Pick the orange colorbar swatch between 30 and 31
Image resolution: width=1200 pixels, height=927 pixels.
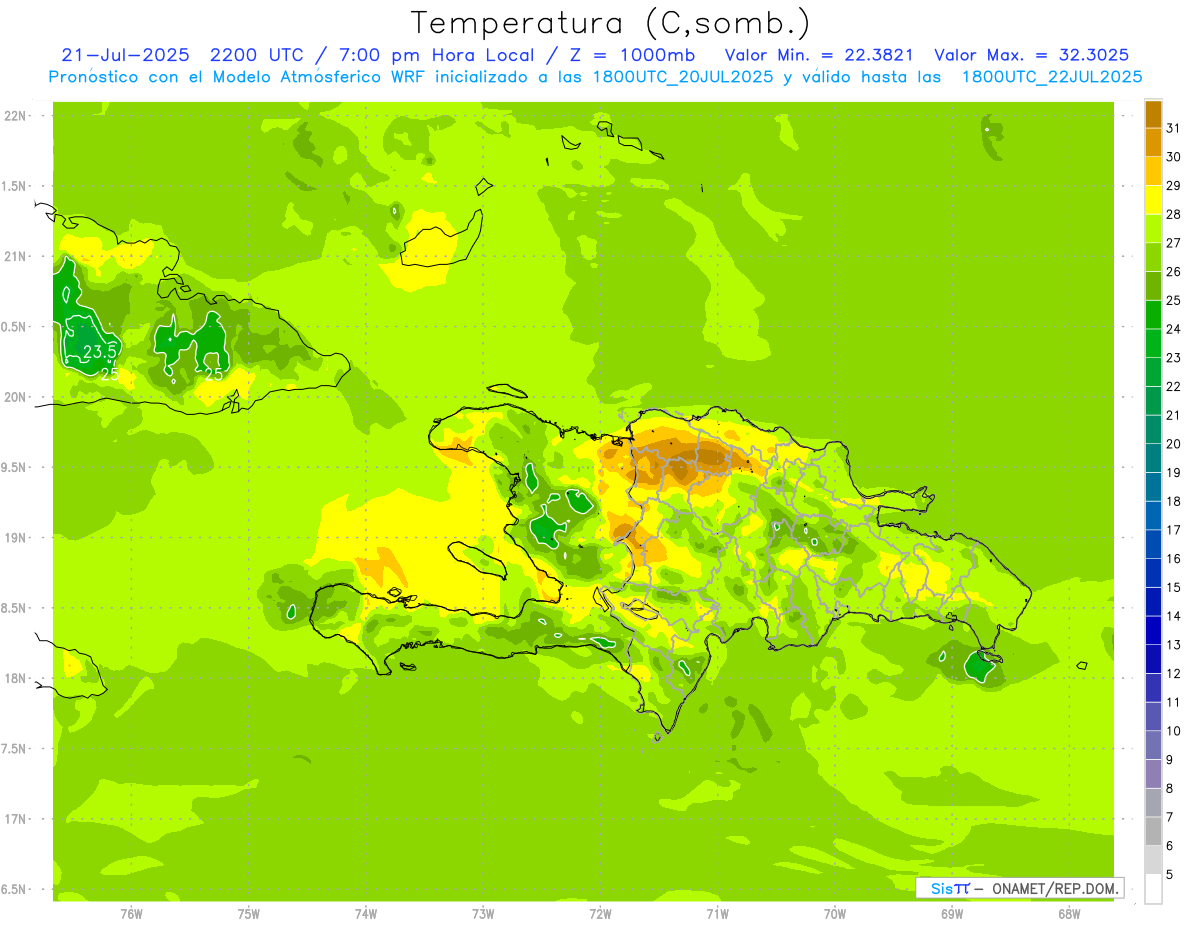coord(1153,143)
